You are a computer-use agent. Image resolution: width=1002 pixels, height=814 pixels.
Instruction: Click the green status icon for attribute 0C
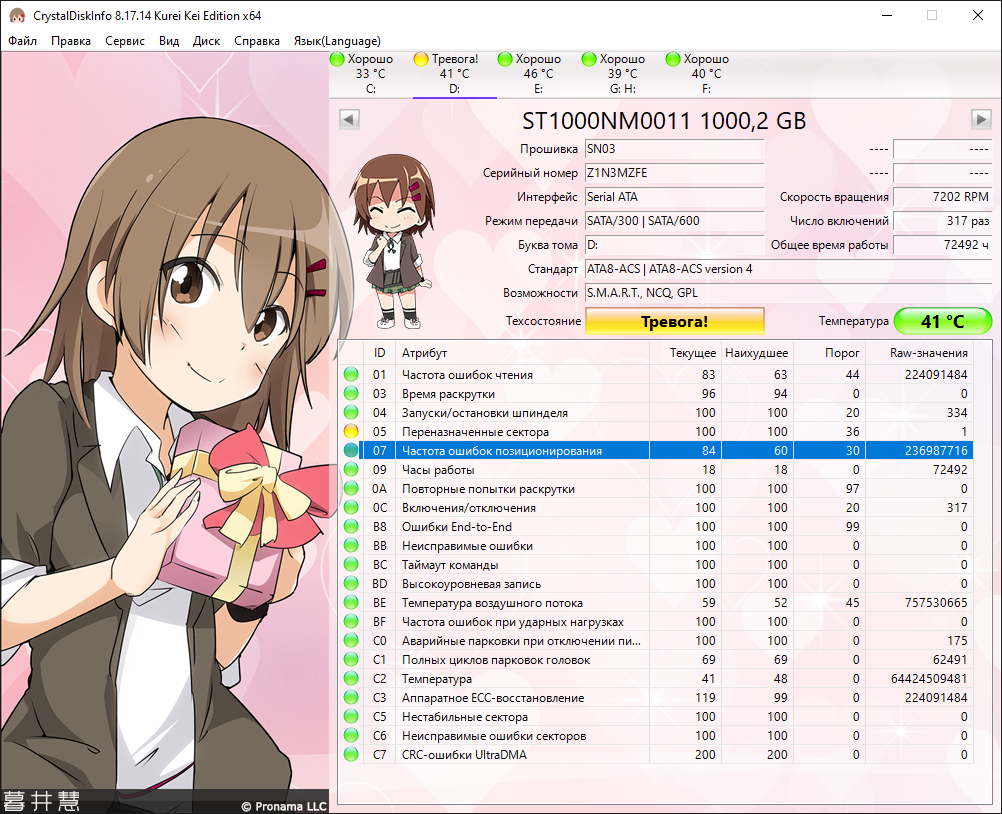tap(351, 508)
